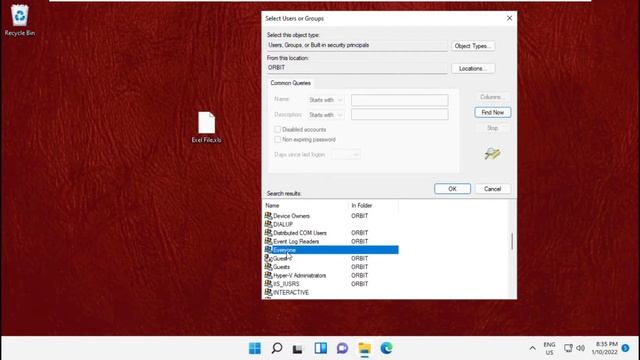The width and height of the screenshot is (640, 360).
Task: Tick the Disabled accounts checkbox
Action: (x=278, y=129)
